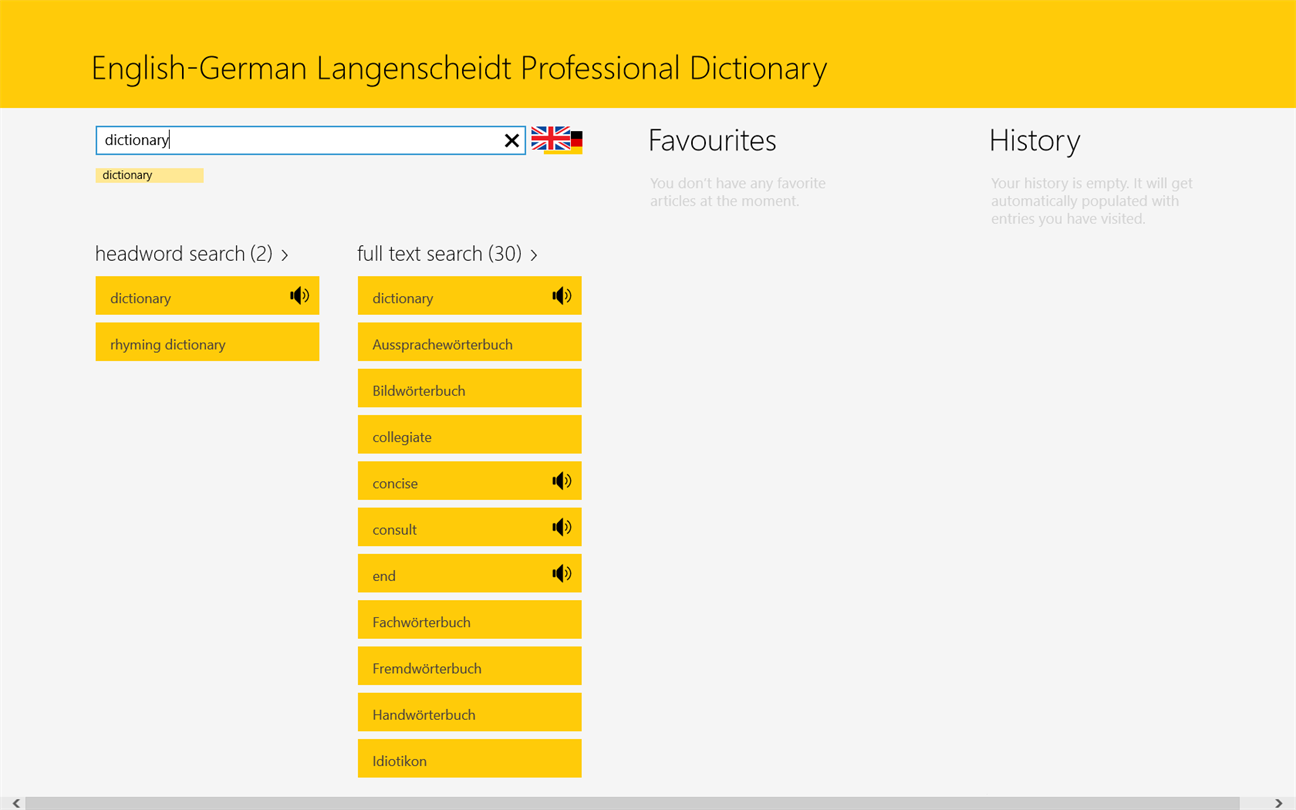Open the collegiate entry
The height and width of the screenshot is (810, 1296).
(469, 435)
